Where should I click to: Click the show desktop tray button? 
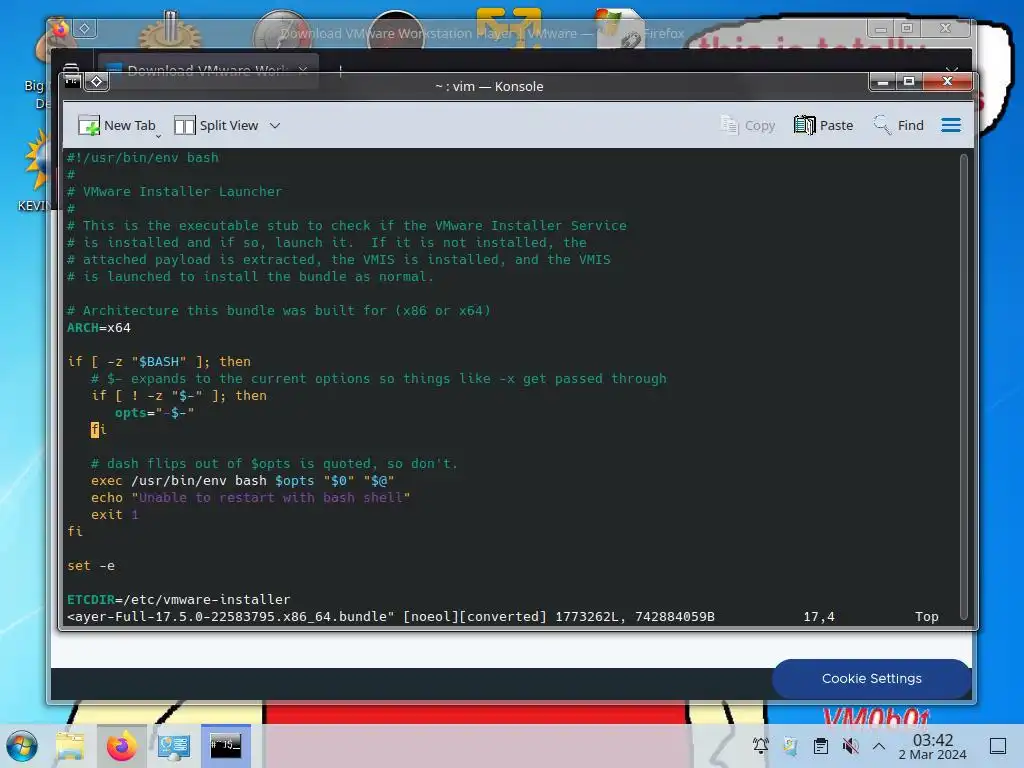tap(998, 746)
